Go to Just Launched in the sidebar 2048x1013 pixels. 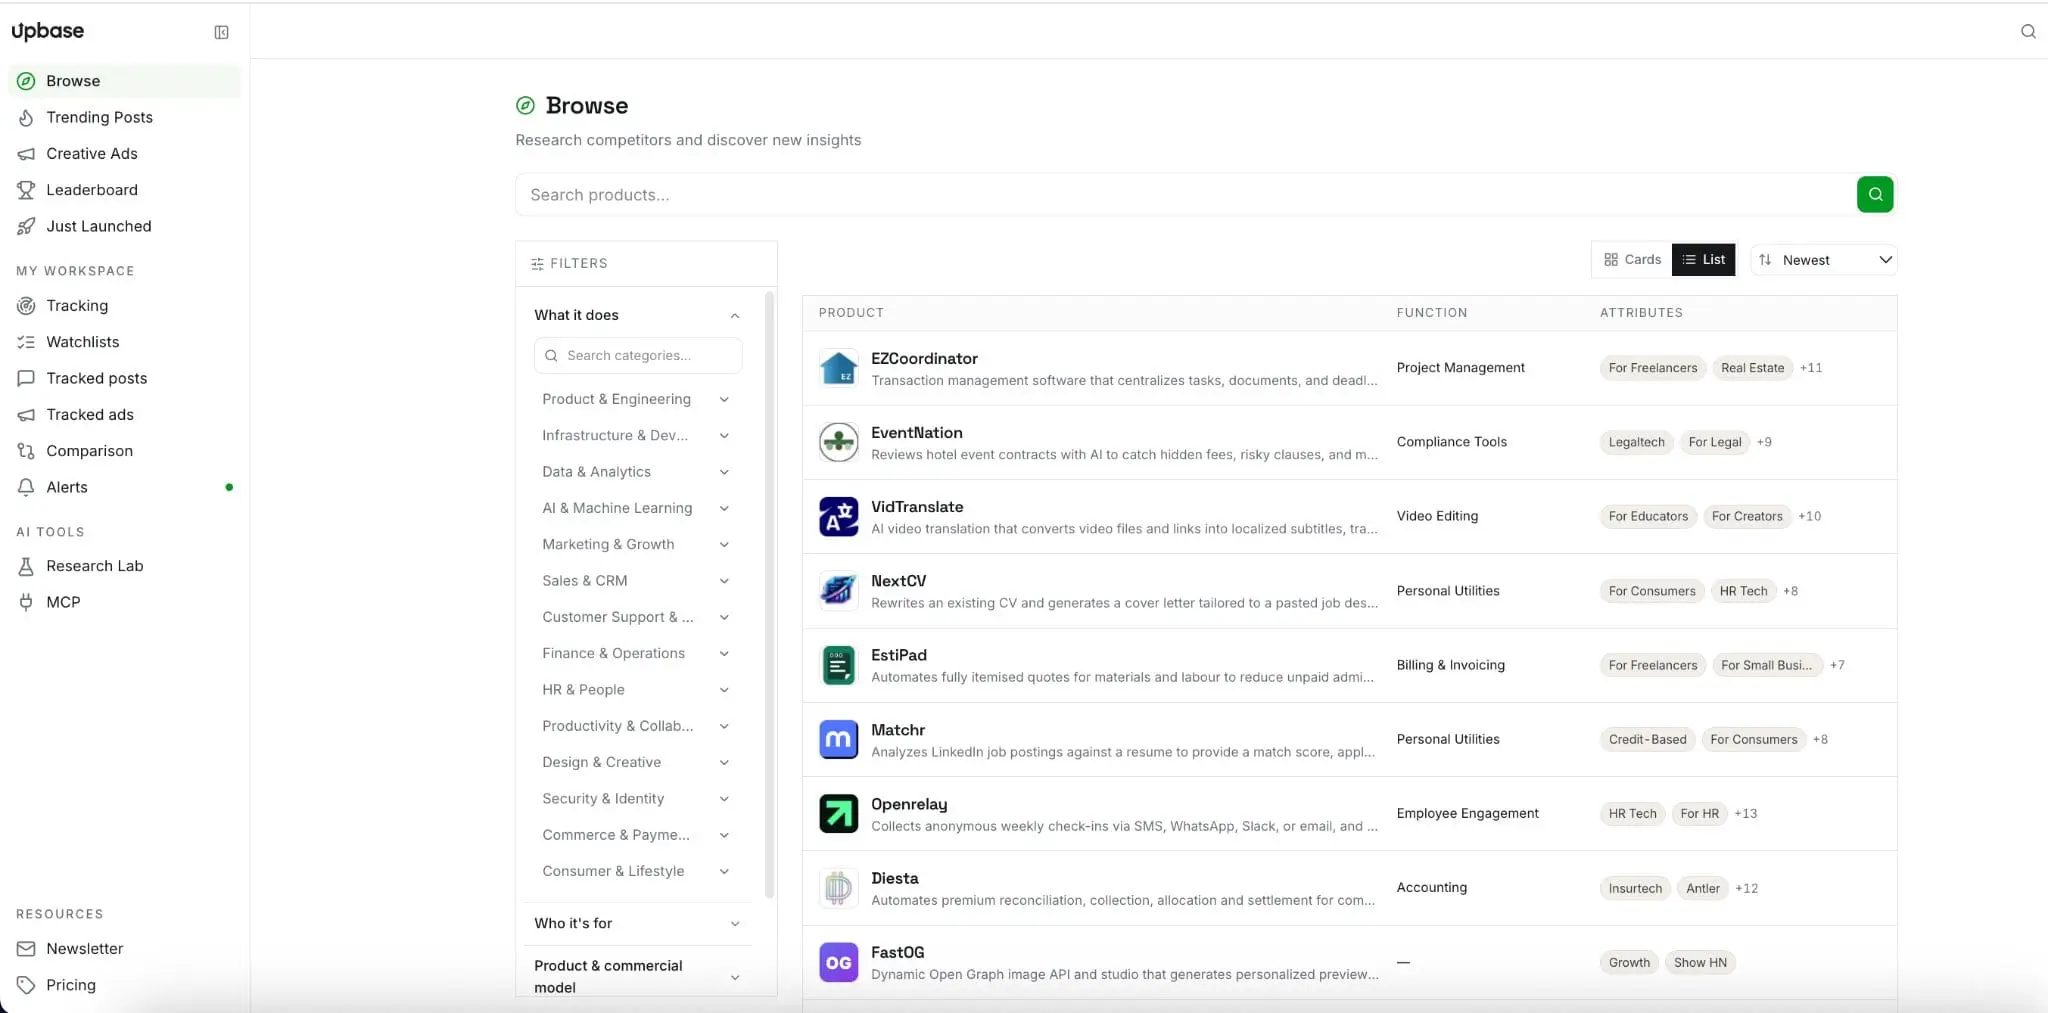click(x=124, y=226)
